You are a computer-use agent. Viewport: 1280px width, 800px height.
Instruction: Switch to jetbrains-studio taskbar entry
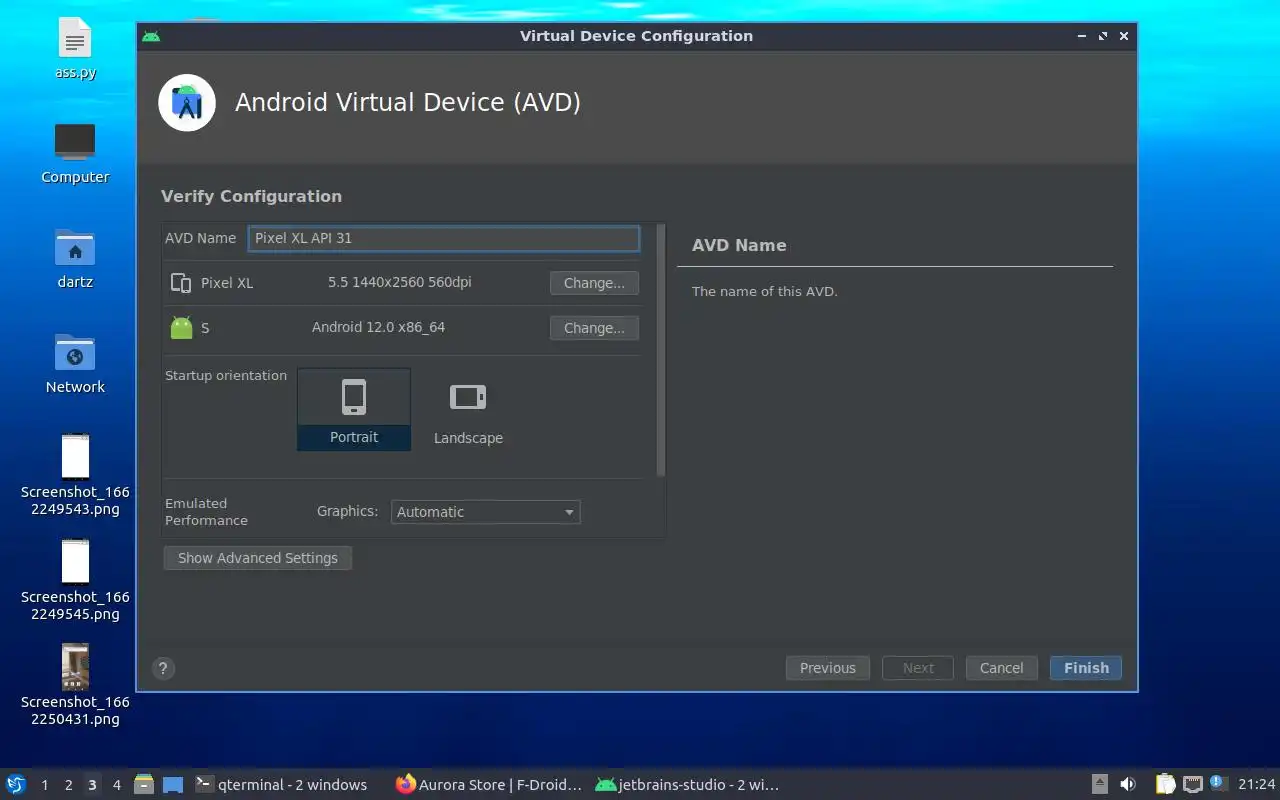point(687,785)
